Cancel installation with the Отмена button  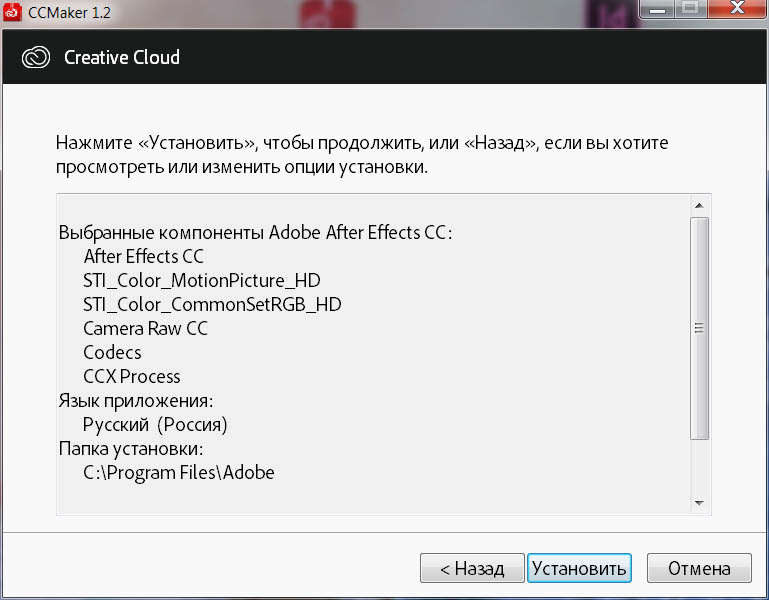(x=699, y=568)
